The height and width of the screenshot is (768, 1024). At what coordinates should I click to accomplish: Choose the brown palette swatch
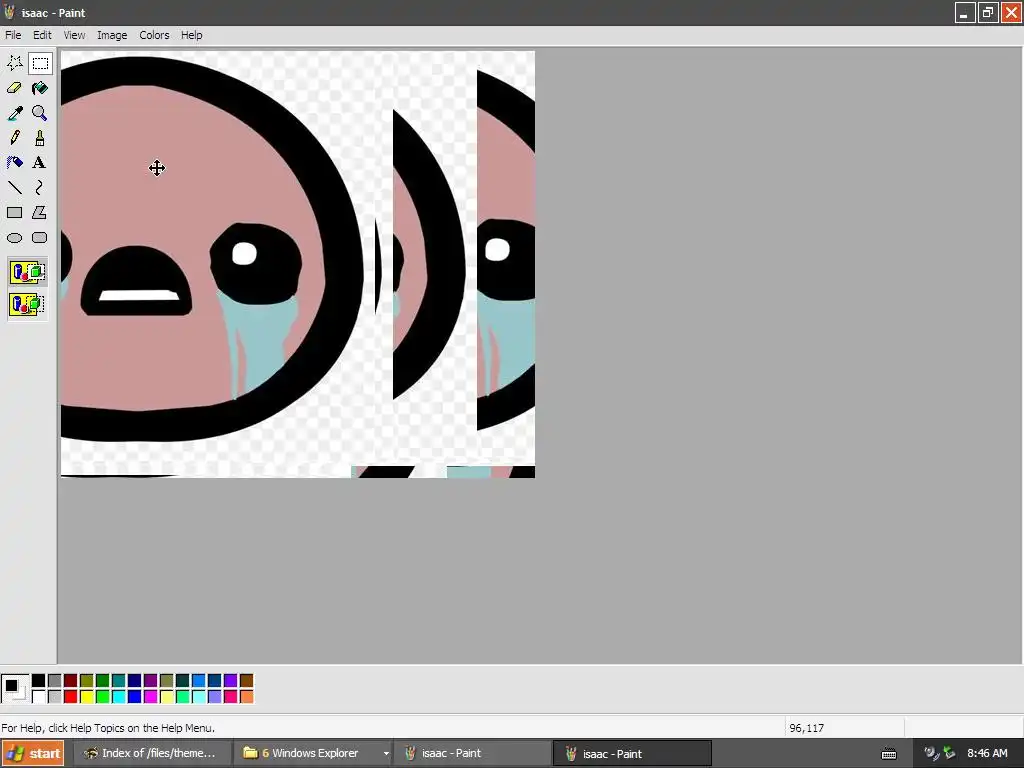click(x=246, y=681)
